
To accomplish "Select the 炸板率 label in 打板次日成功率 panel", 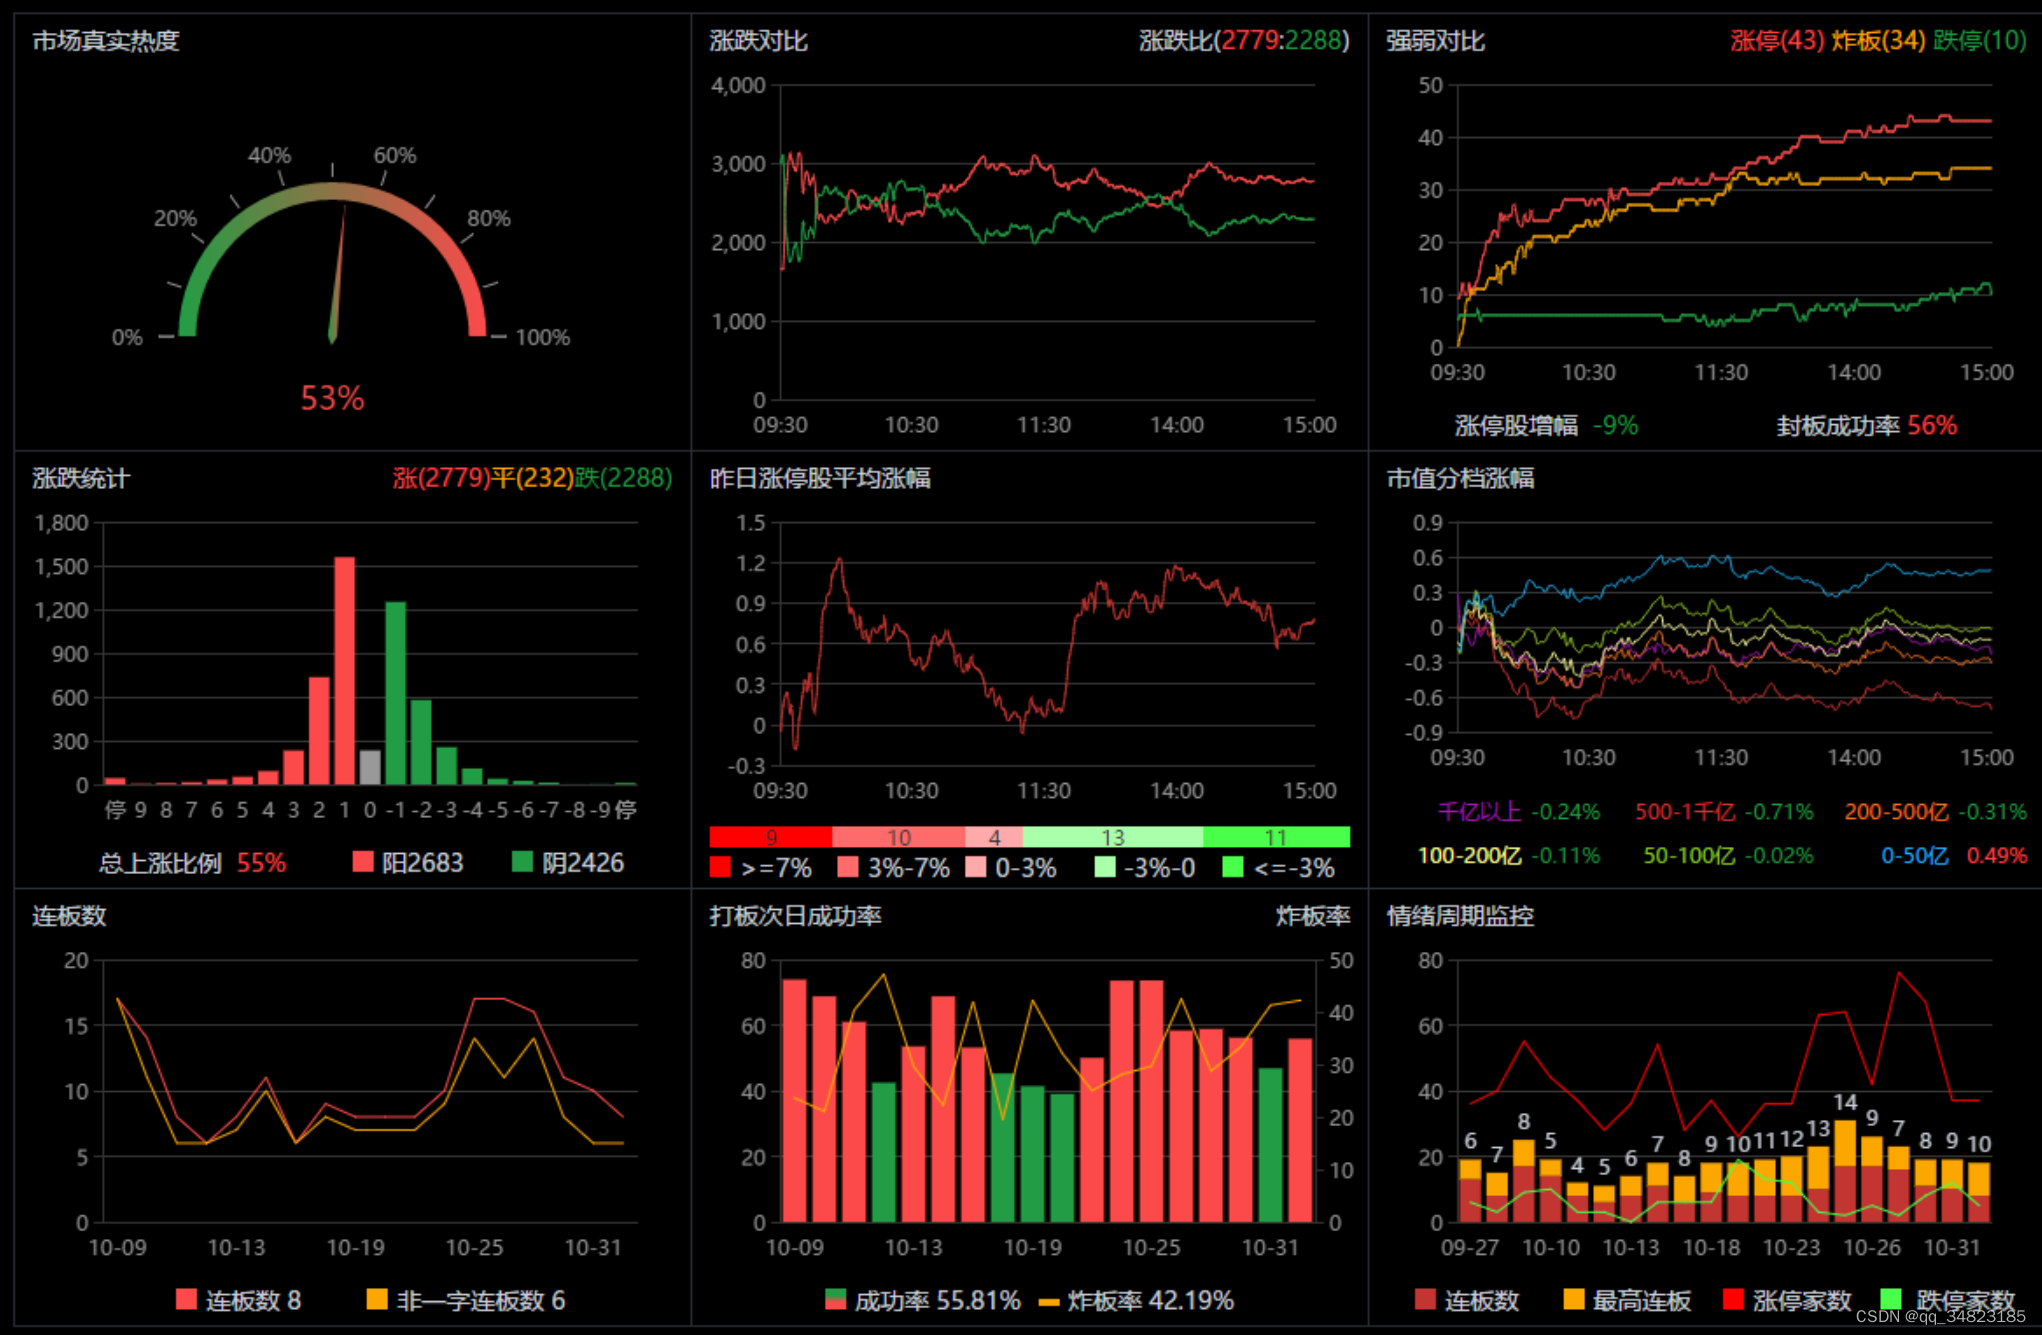I will coord(1312,916).
